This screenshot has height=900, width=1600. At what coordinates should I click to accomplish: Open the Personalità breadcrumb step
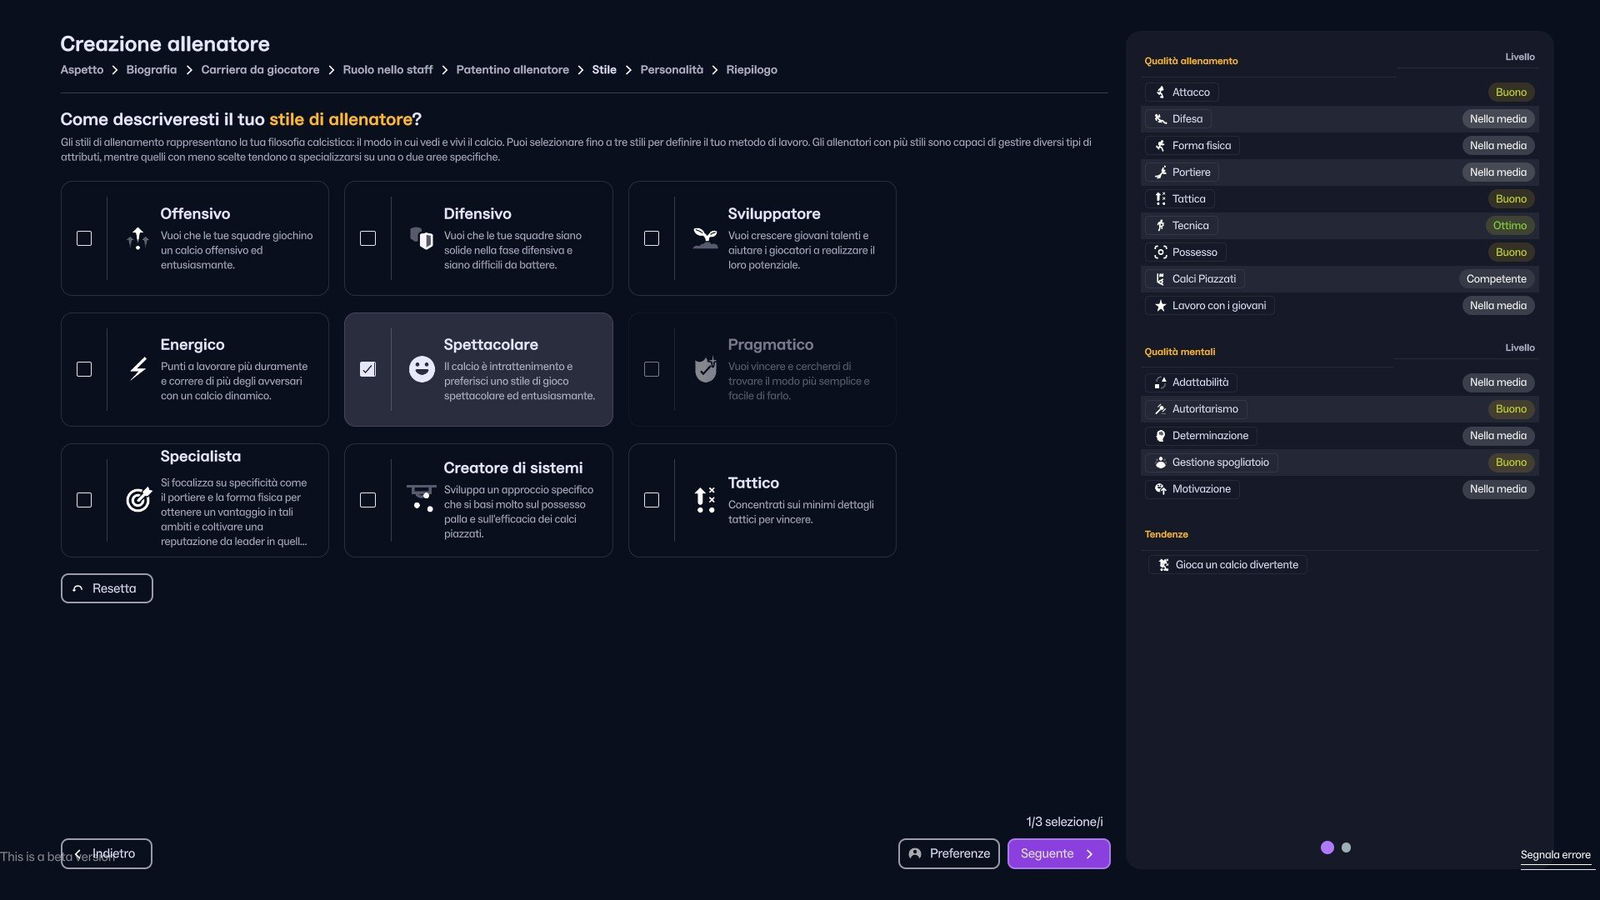click(x=671, y=70)
